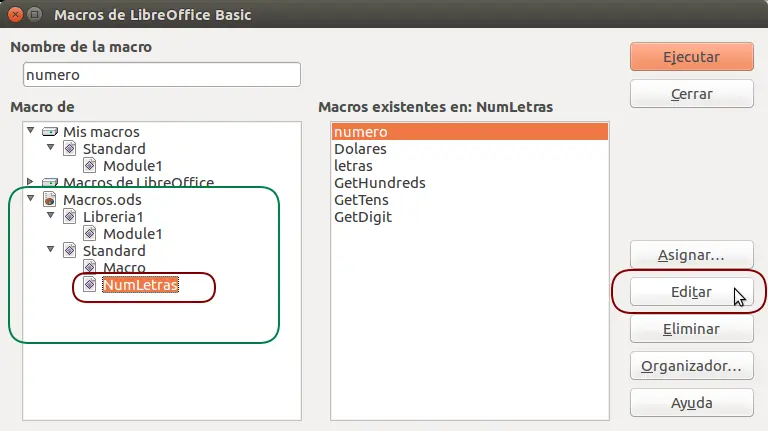Click the icon beside the Macro module
Screen dimensions: 768x431
(x=90, y=267)
